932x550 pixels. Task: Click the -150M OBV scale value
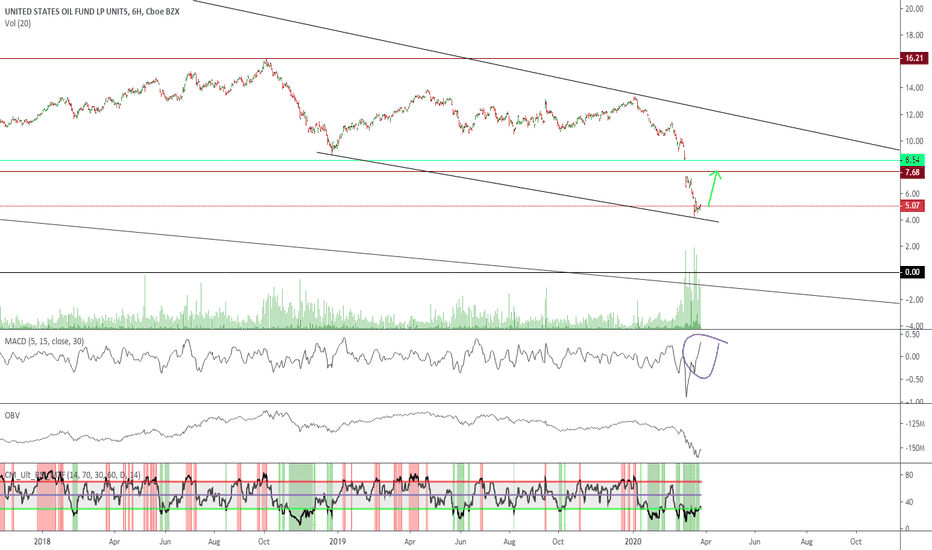coord(915,448)
